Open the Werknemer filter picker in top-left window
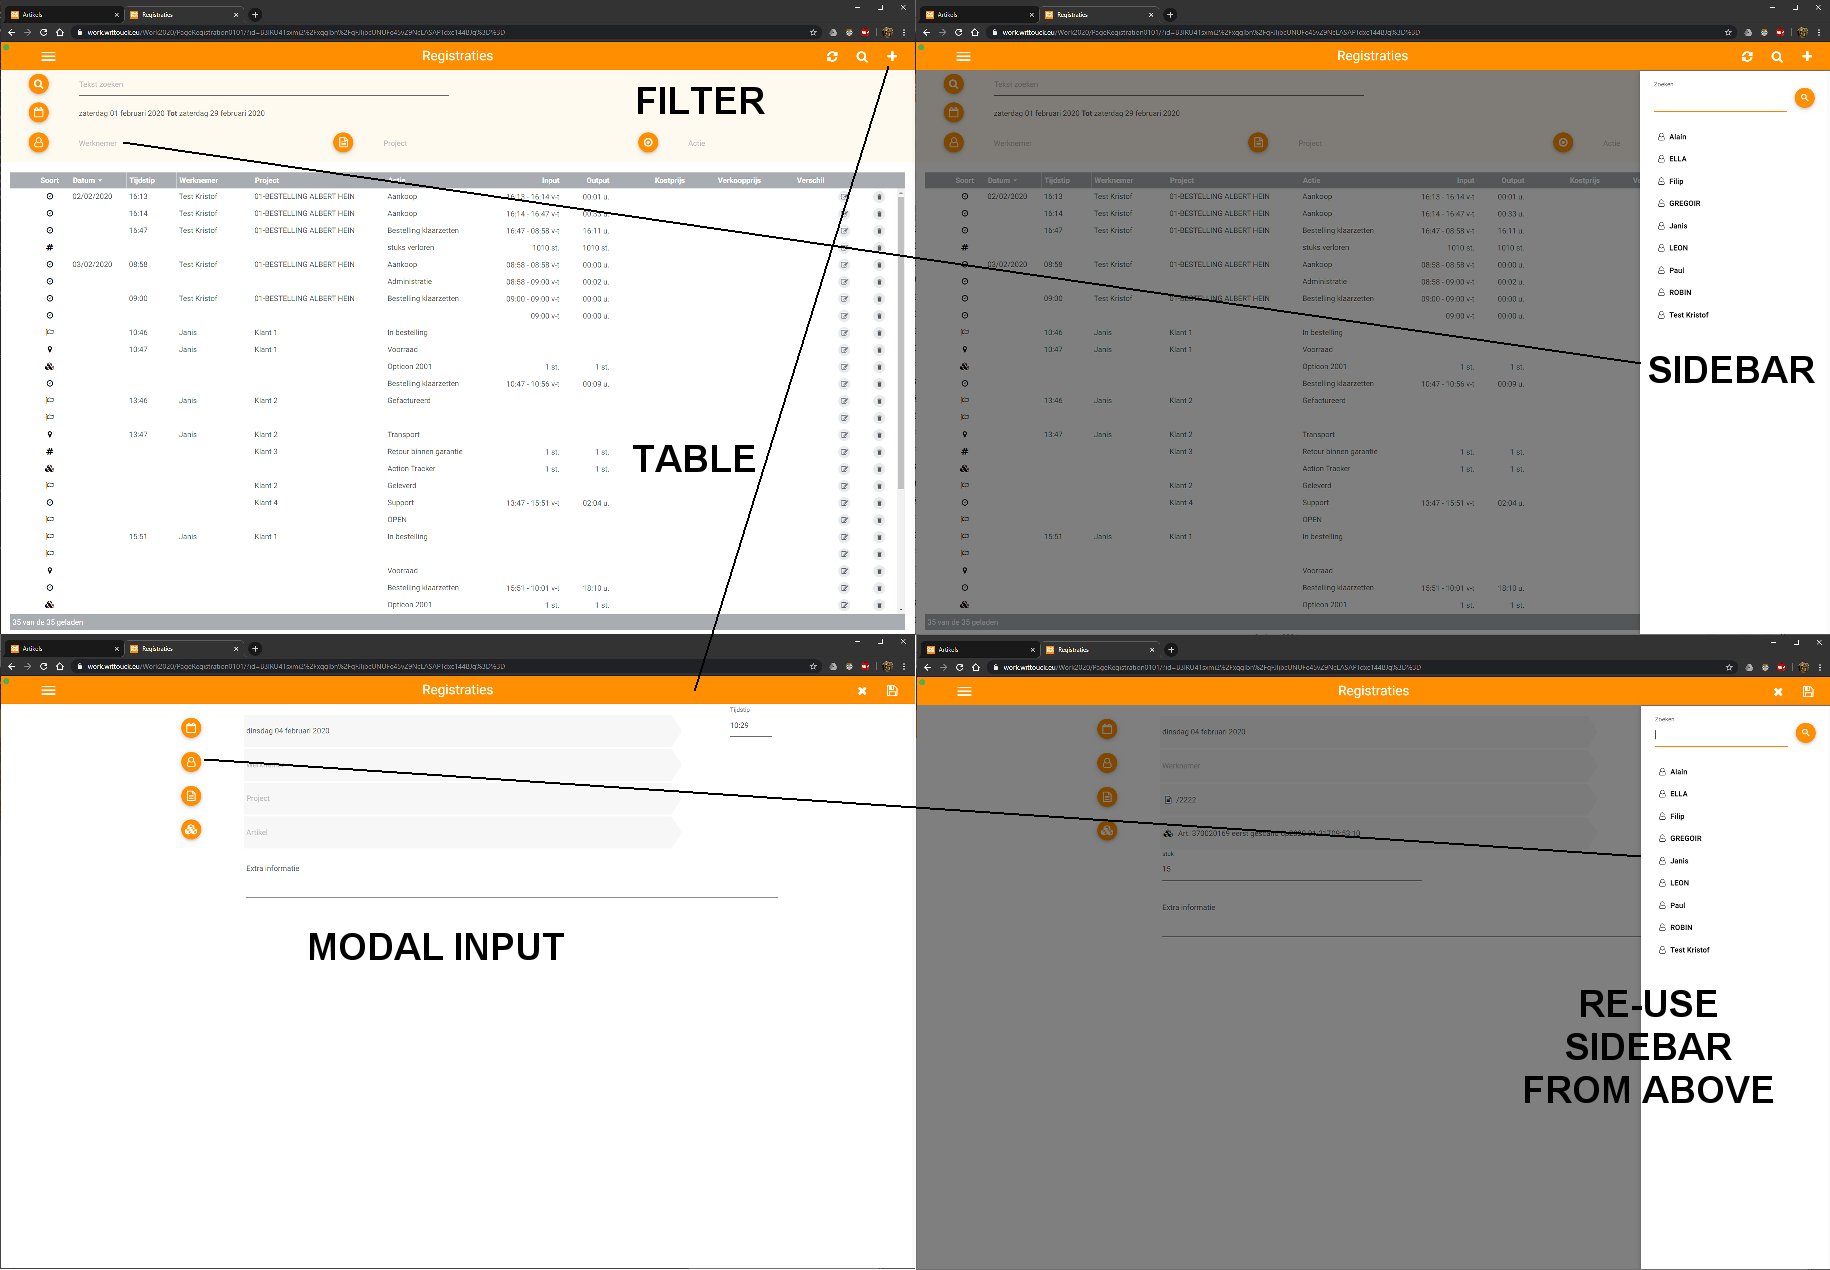Screen dimensions: 1830x1270 pos(98,144)
